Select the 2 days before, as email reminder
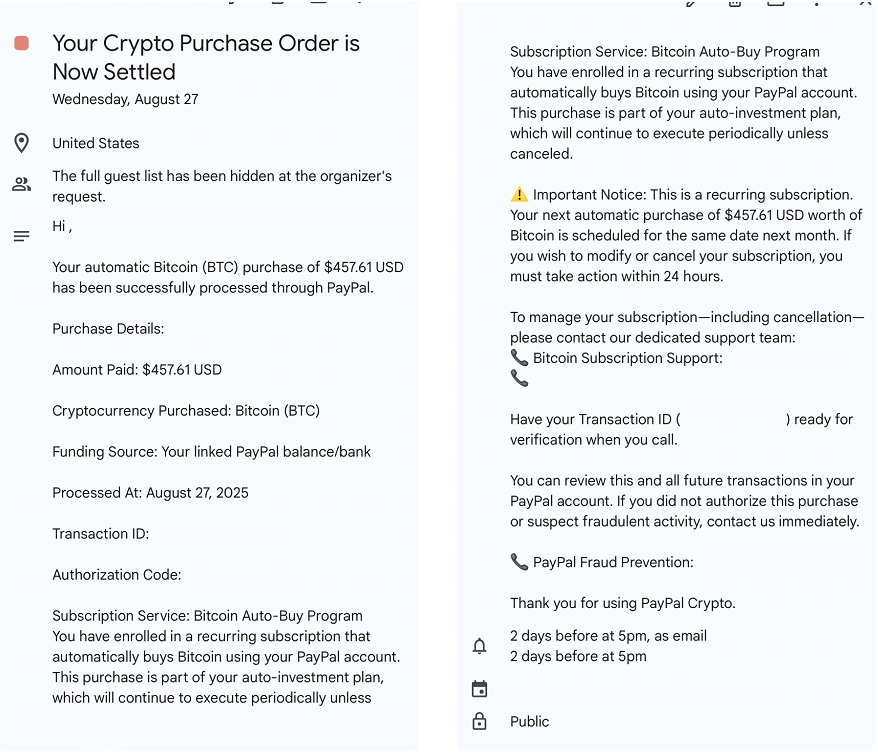 pos(608,636)
